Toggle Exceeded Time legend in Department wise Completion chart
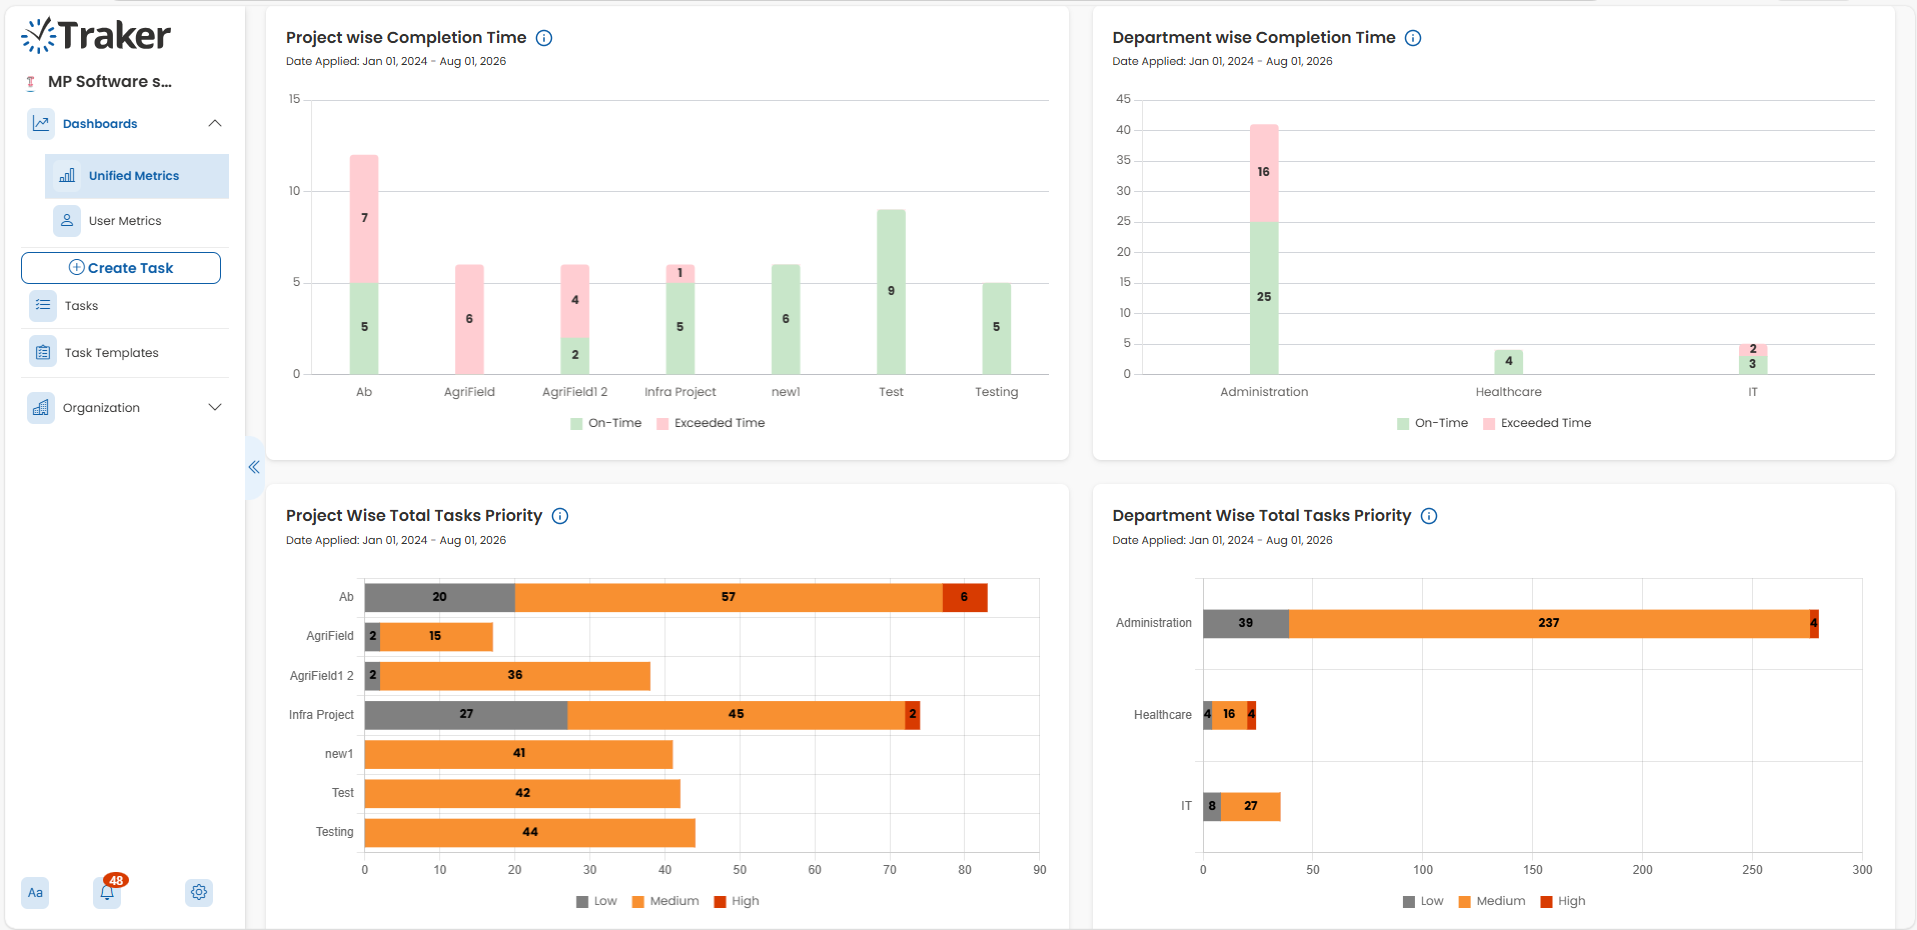The width and height of the screenshot is (1917, 930). coord(1537,423)
